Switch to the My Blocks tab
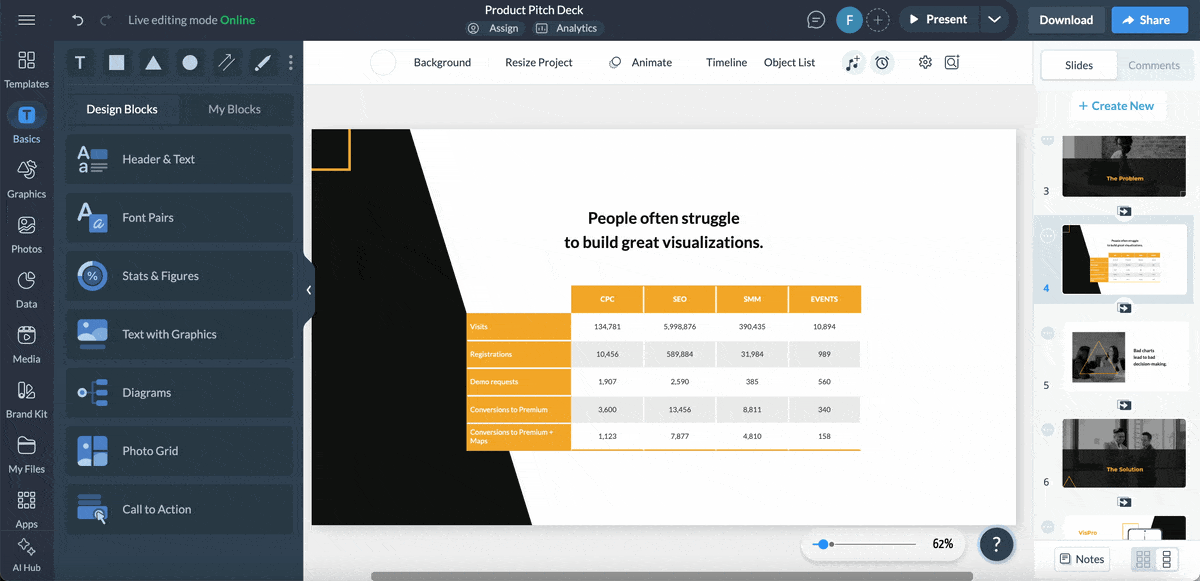 [234, 109]
